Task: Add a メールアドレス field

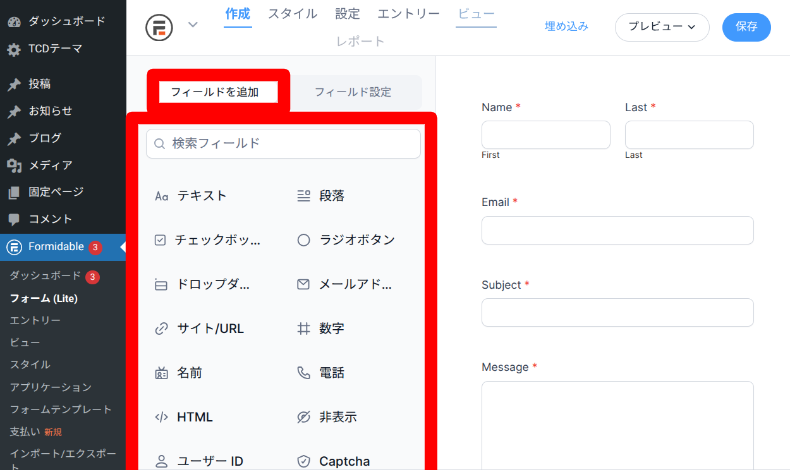Action: [x=344, y=285]
